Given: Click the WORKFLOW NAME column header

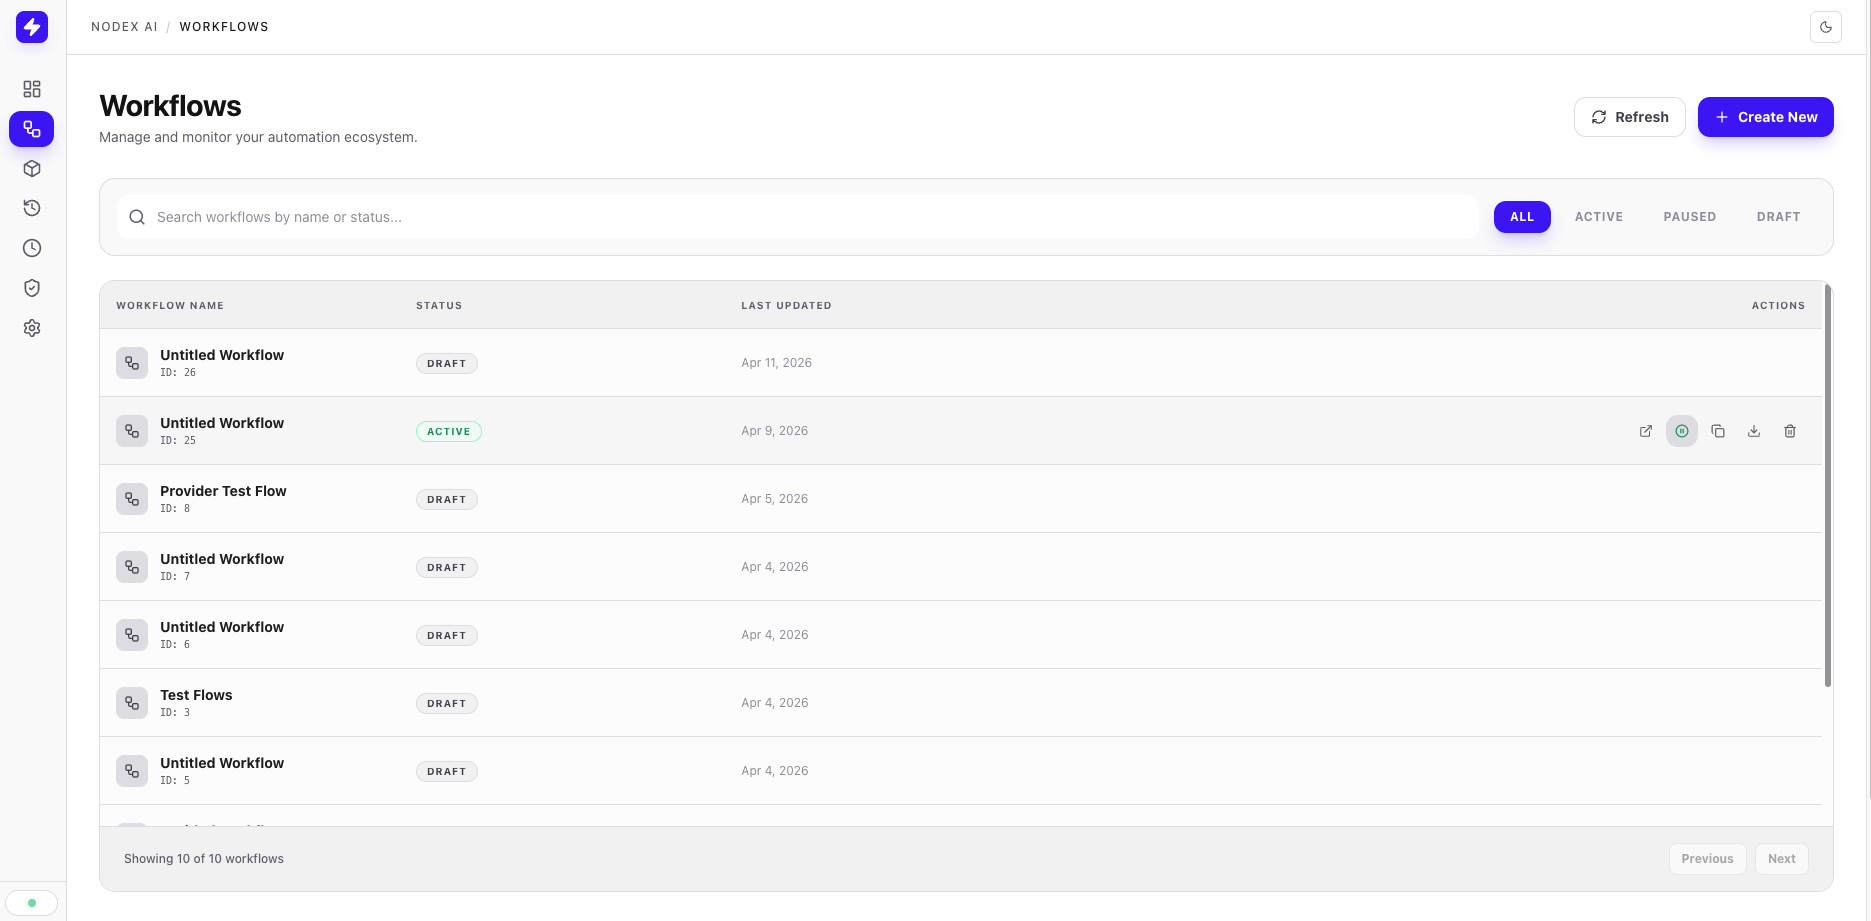Looking at the screenshot, I should (170, 306).
